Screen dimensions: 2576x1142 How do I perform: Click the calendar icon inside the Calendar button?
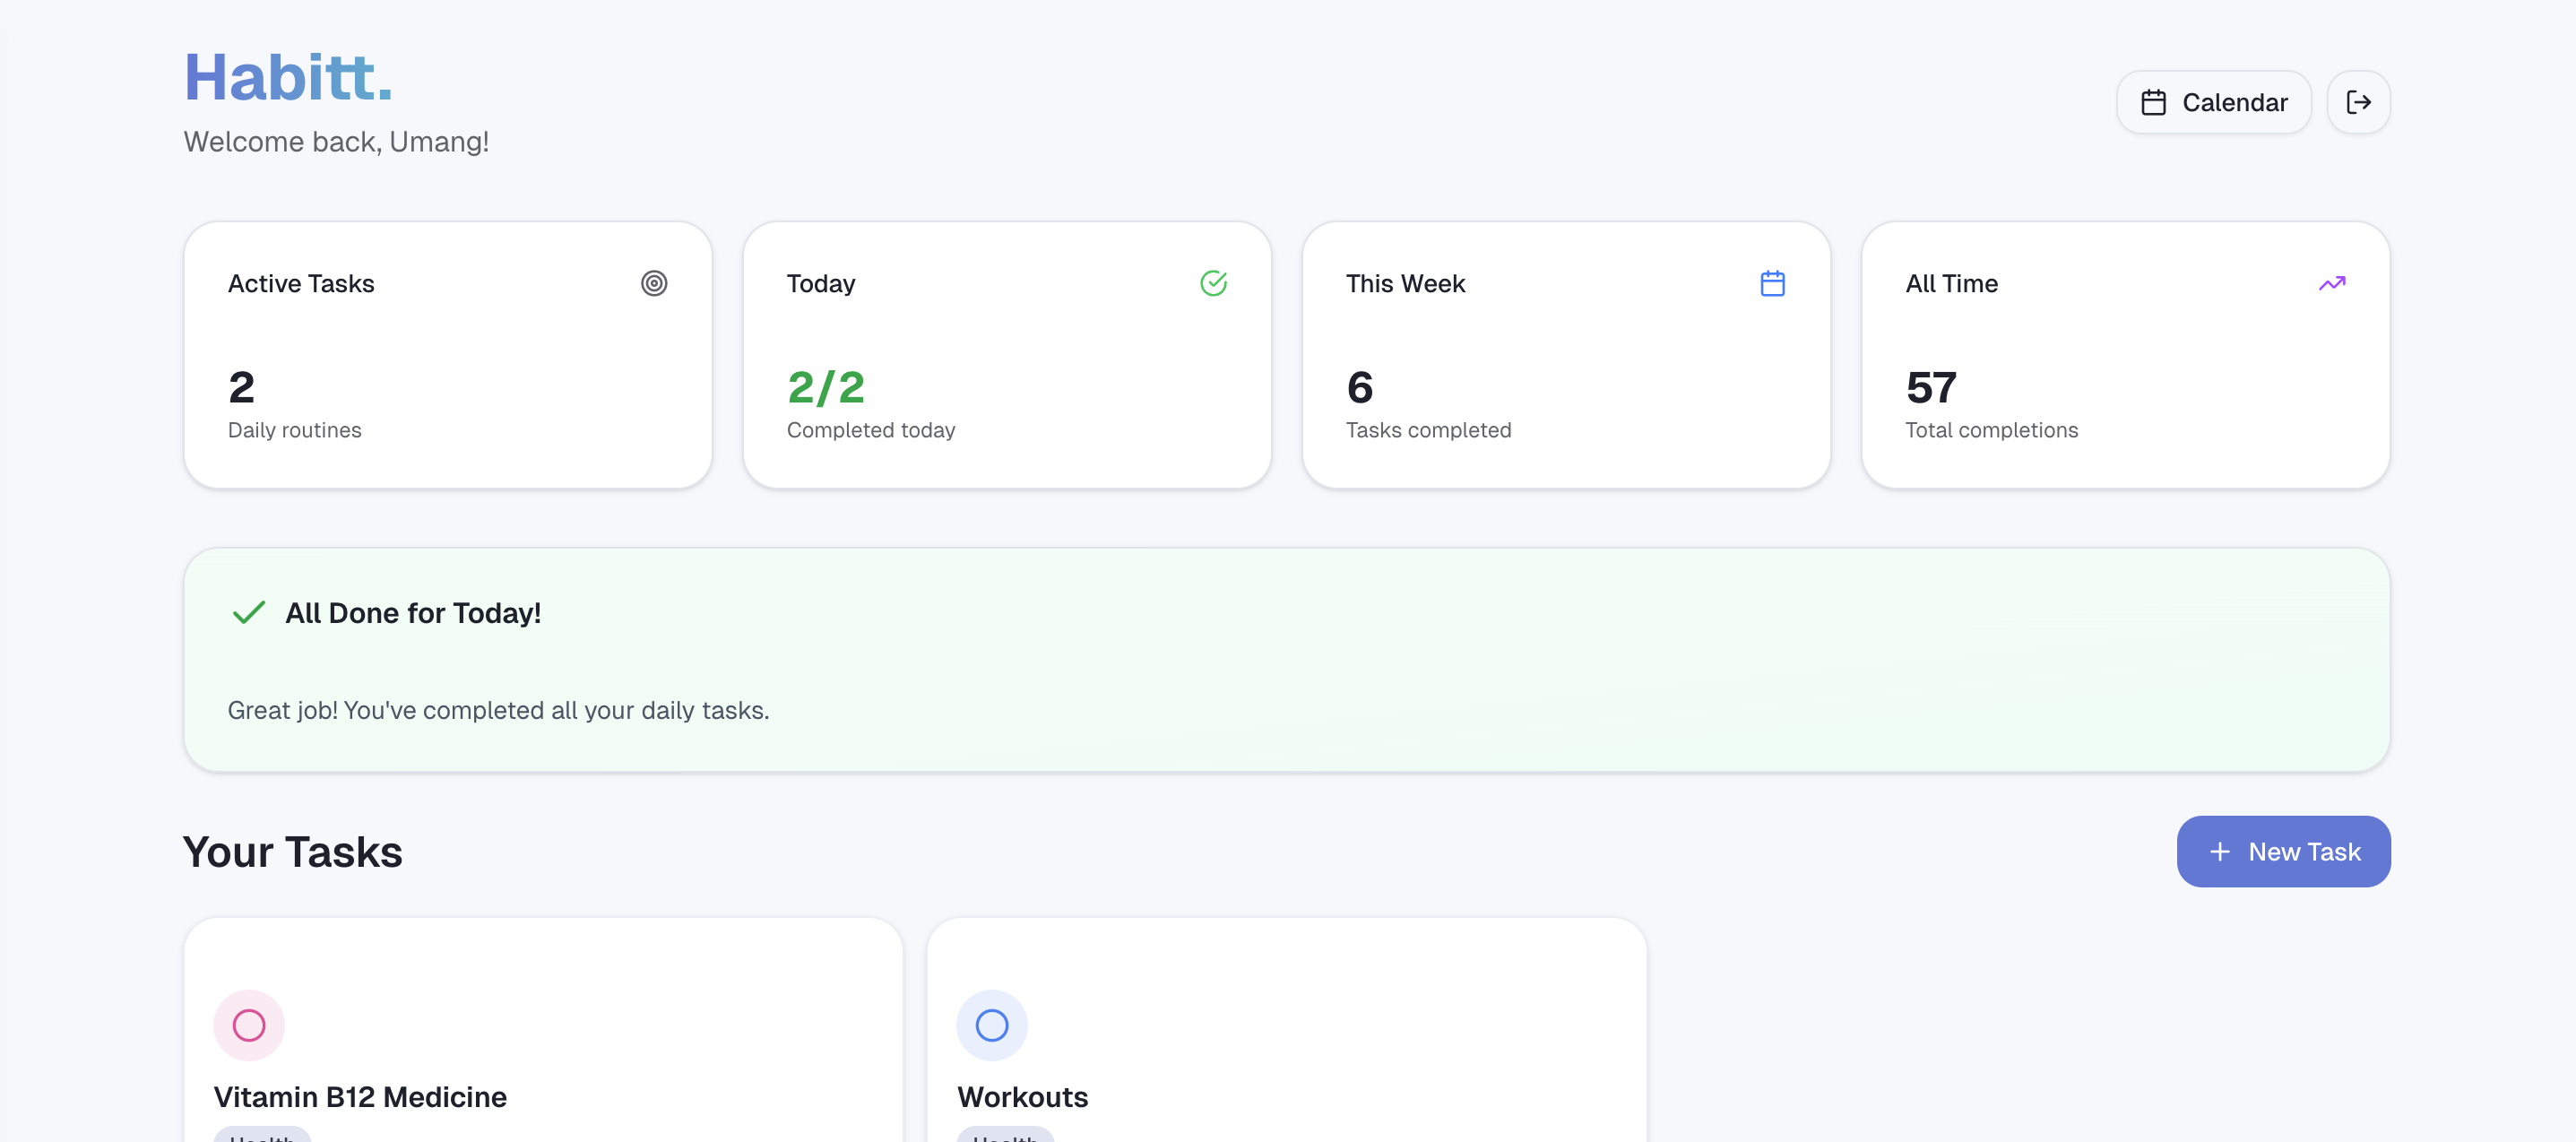tap(2155, 101)
